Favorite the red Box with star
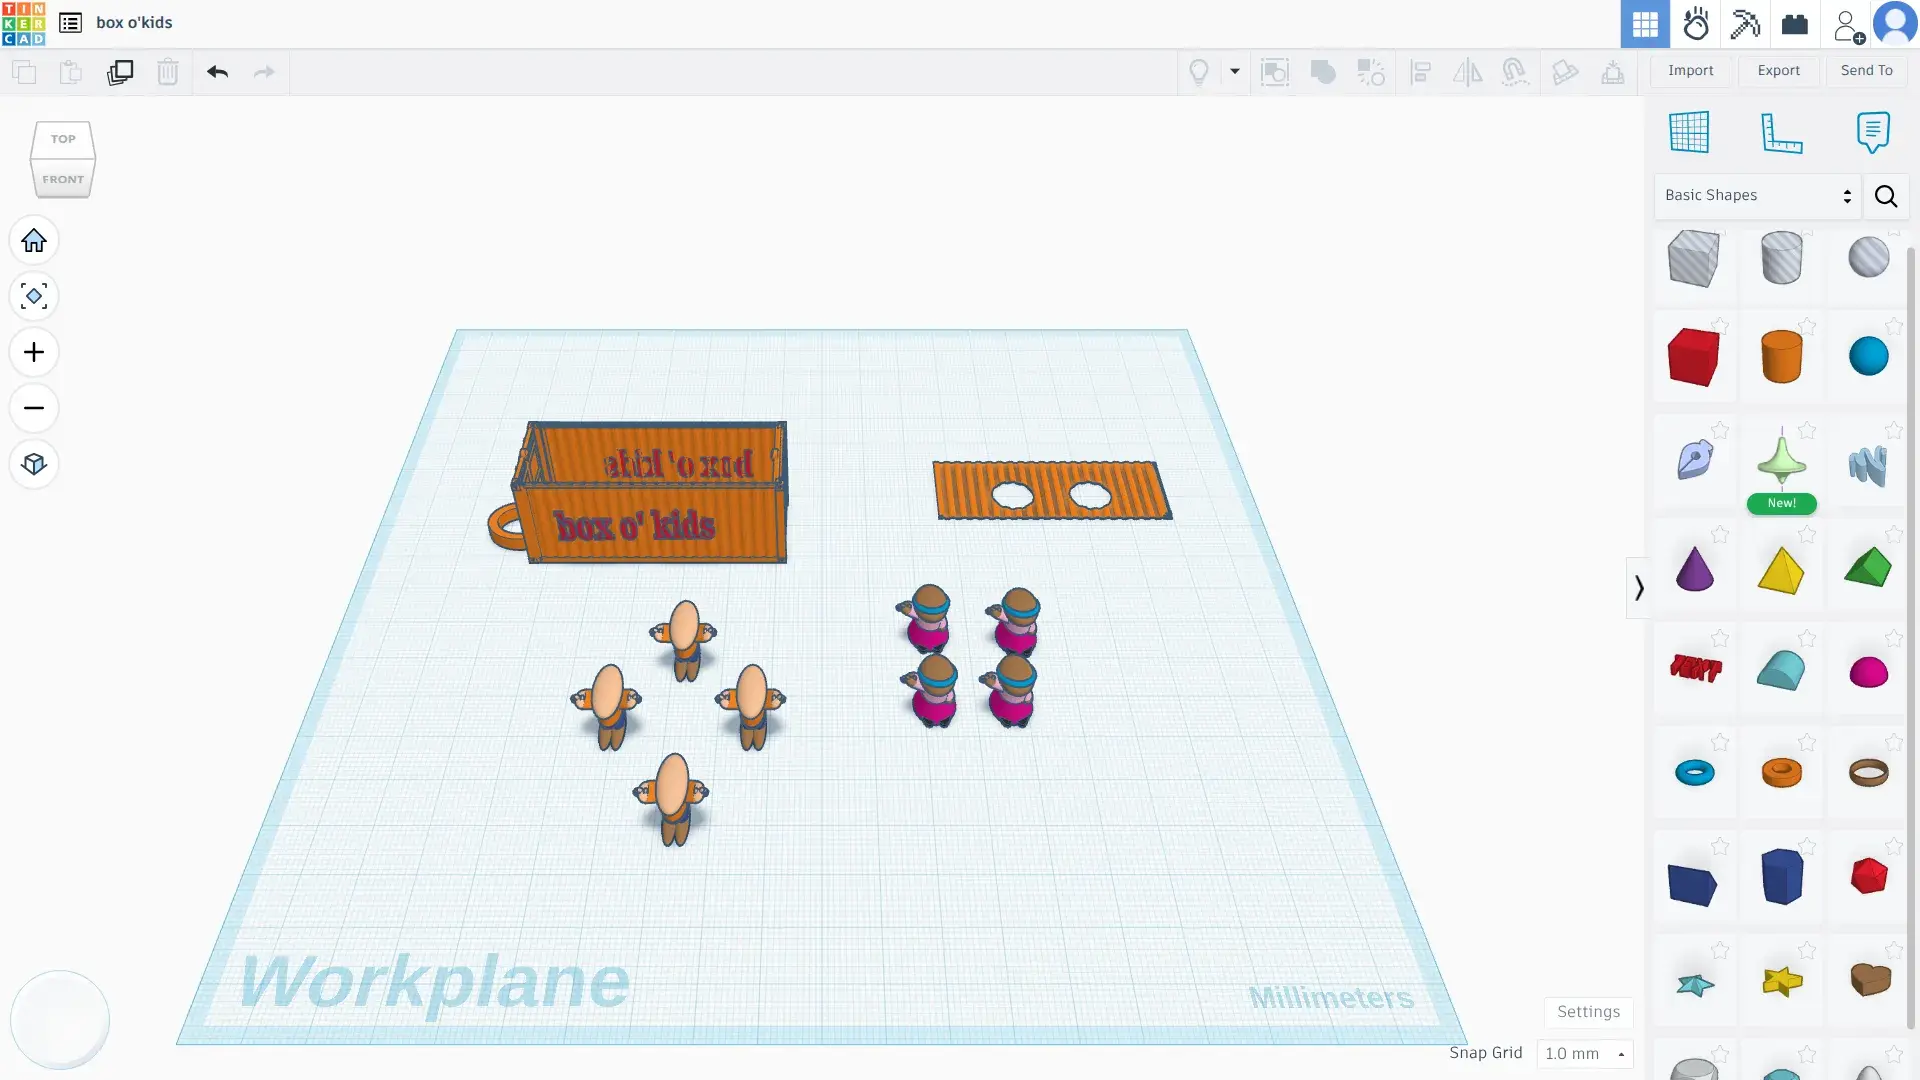The width and height of the screenshot is (1920, 1080). point(1720,326)
